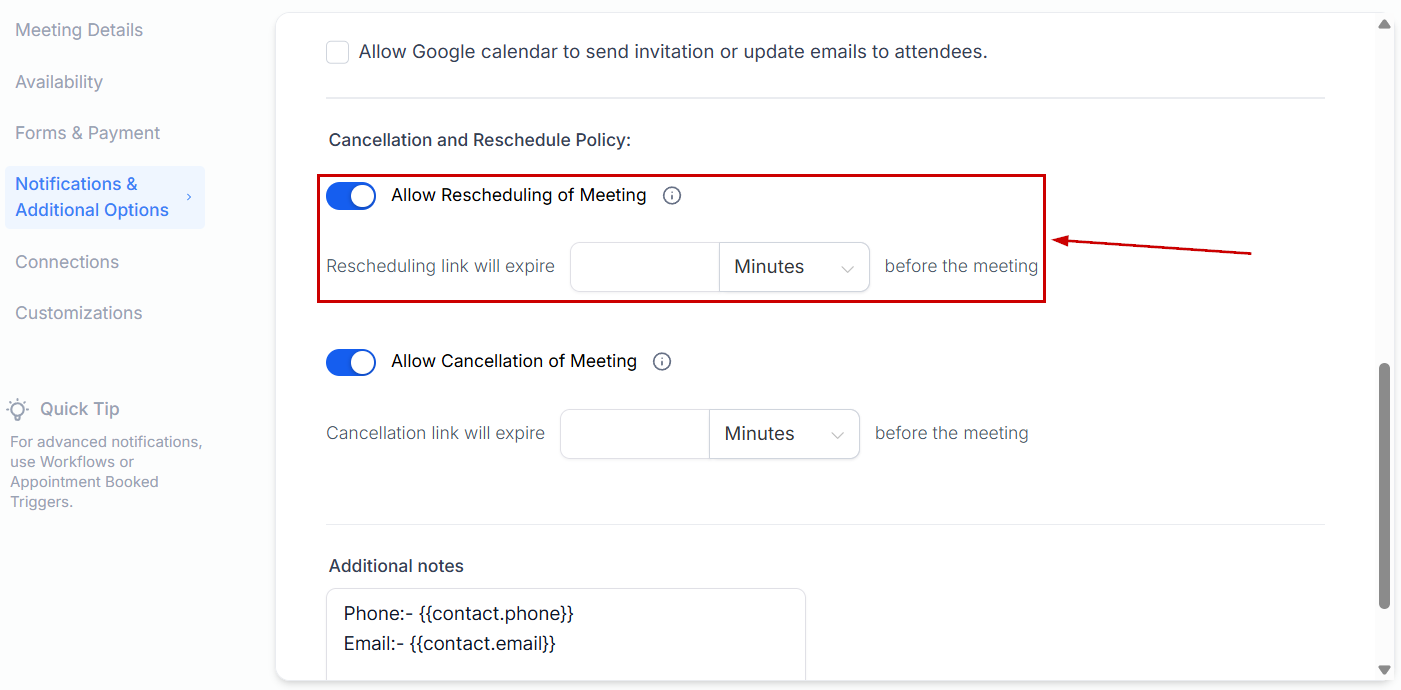Click the rescheduling link expiry number field

click(x=645, y=267)
